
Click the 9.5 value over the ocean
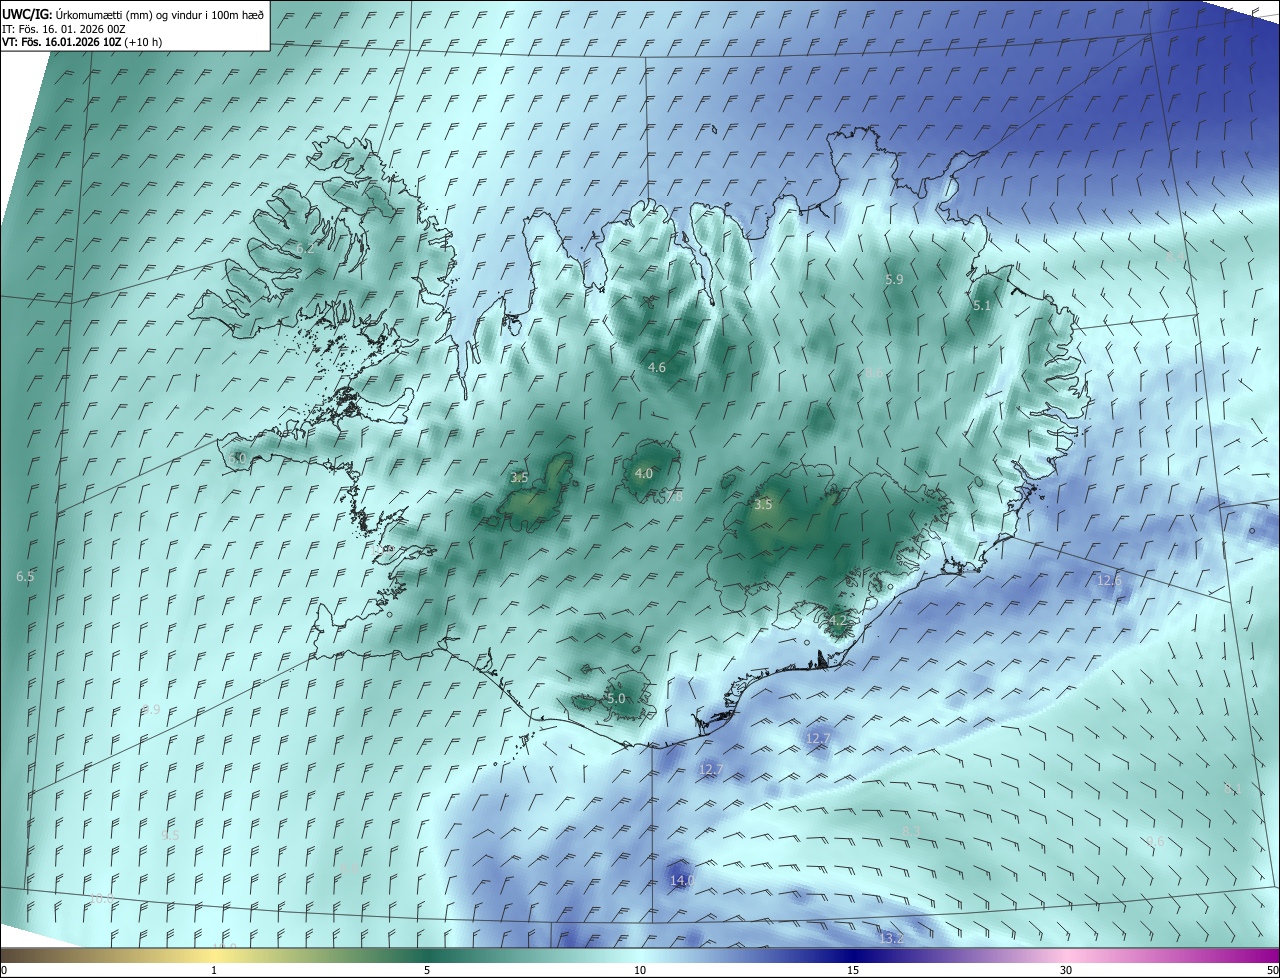pos(171,836)
